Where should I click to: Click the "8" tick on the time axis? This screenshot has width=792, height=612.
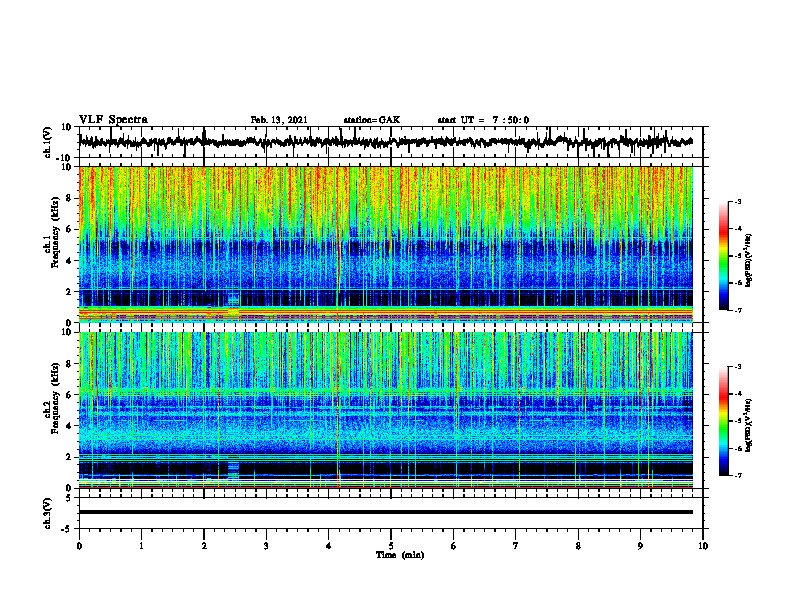pos(578,546)
